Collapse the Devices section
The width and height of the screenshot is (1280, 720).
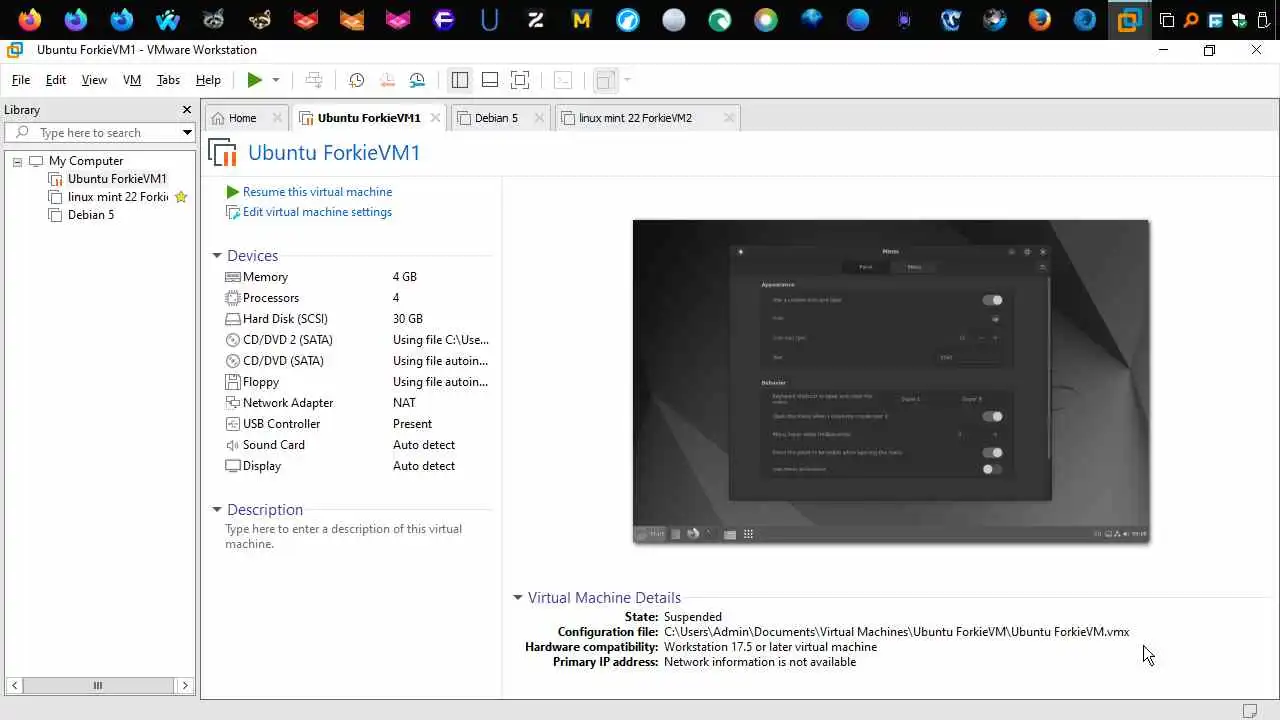pos(217,256)
